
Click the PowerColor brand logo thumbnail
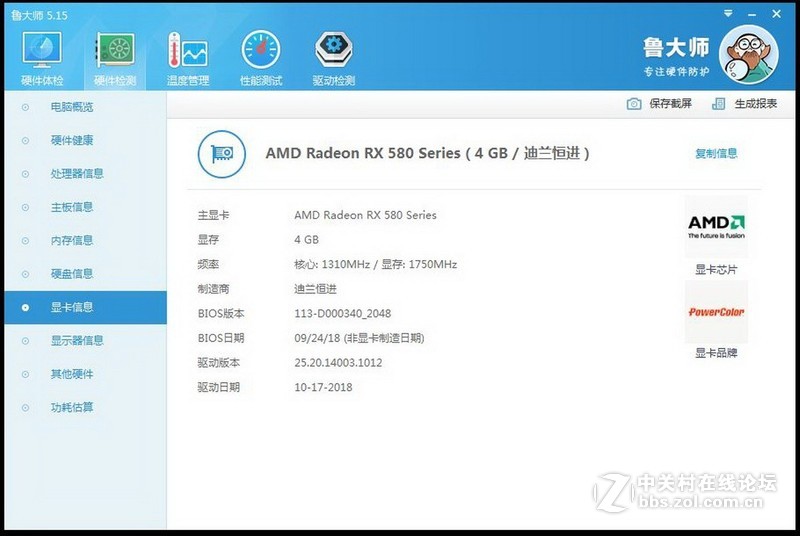point(716,312)
